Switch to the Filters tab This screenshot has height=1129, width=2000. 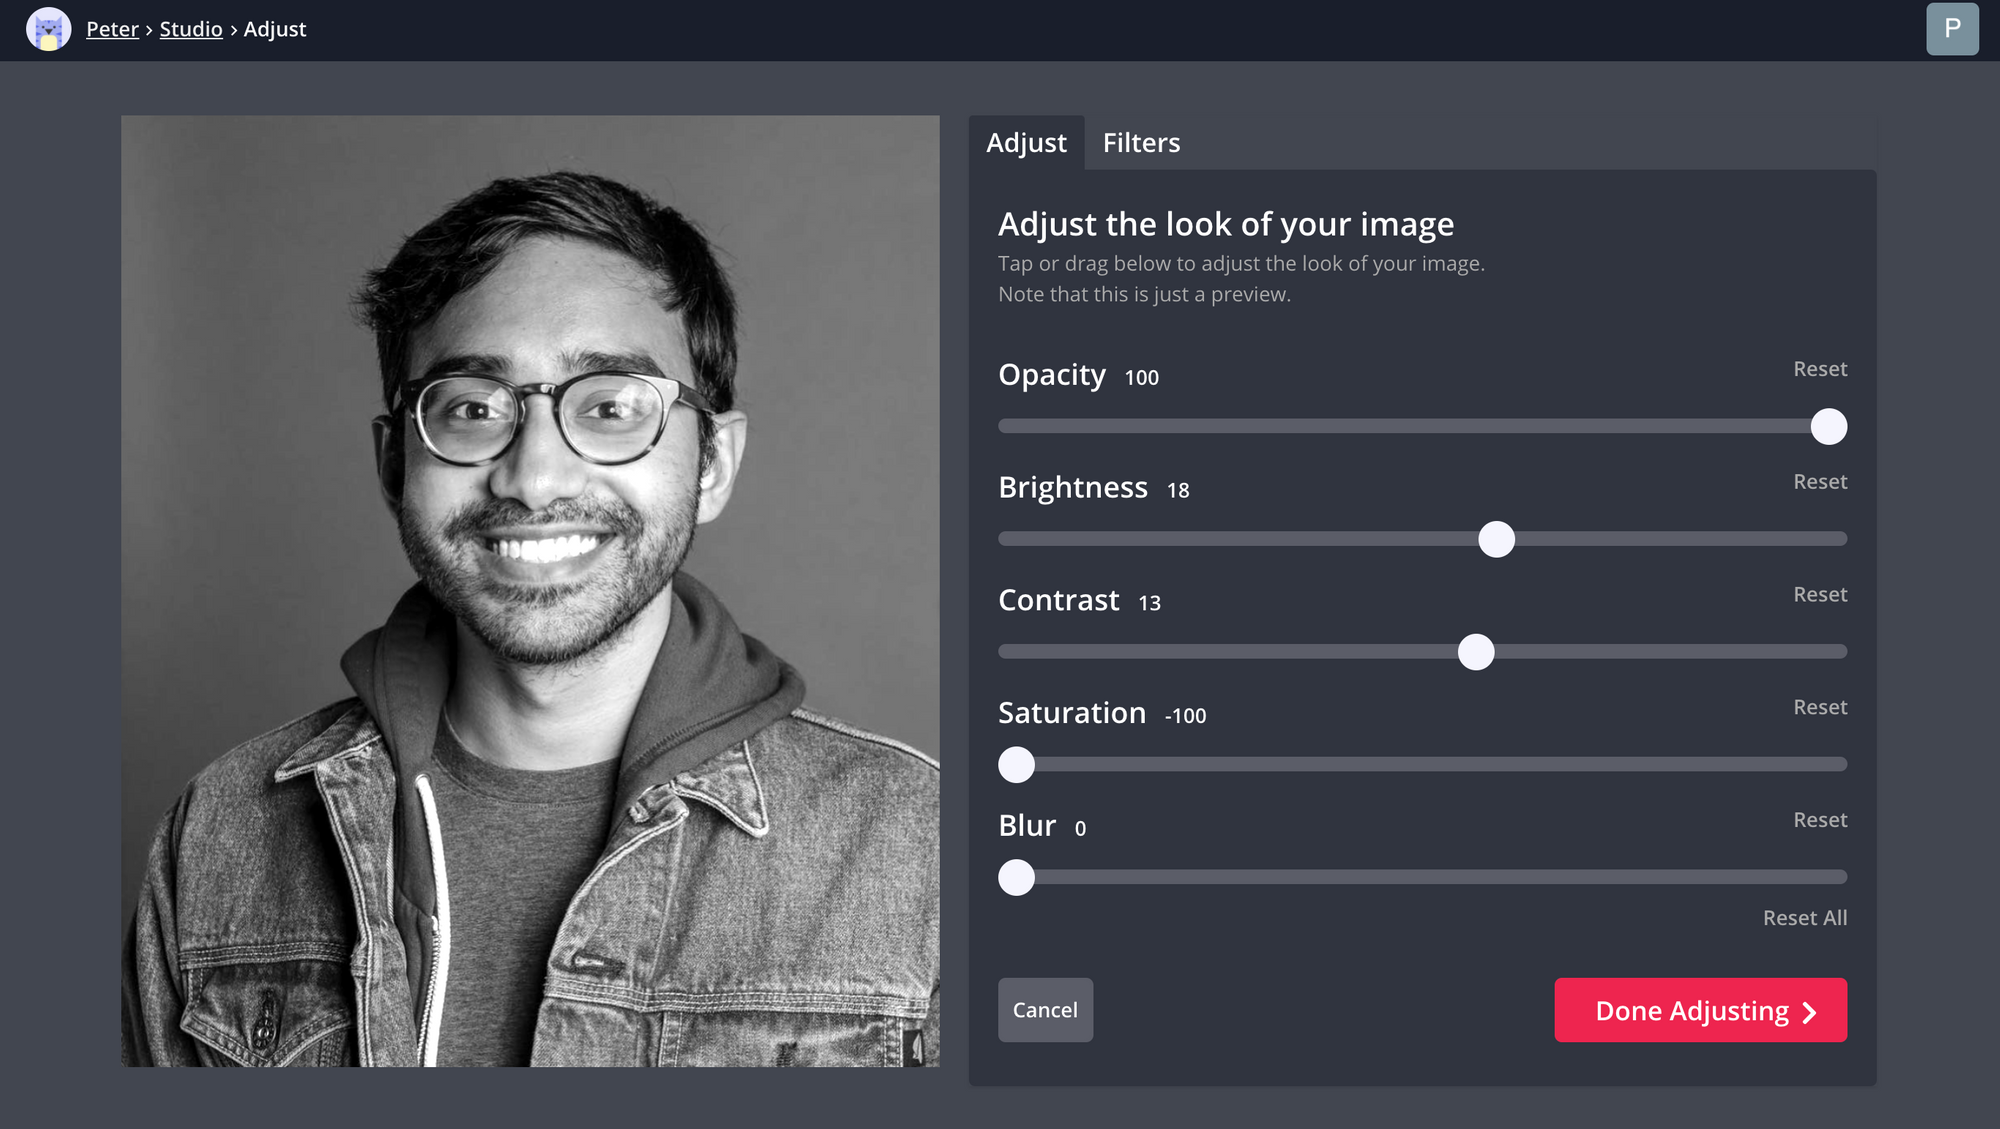click(x=1141, y=143)
